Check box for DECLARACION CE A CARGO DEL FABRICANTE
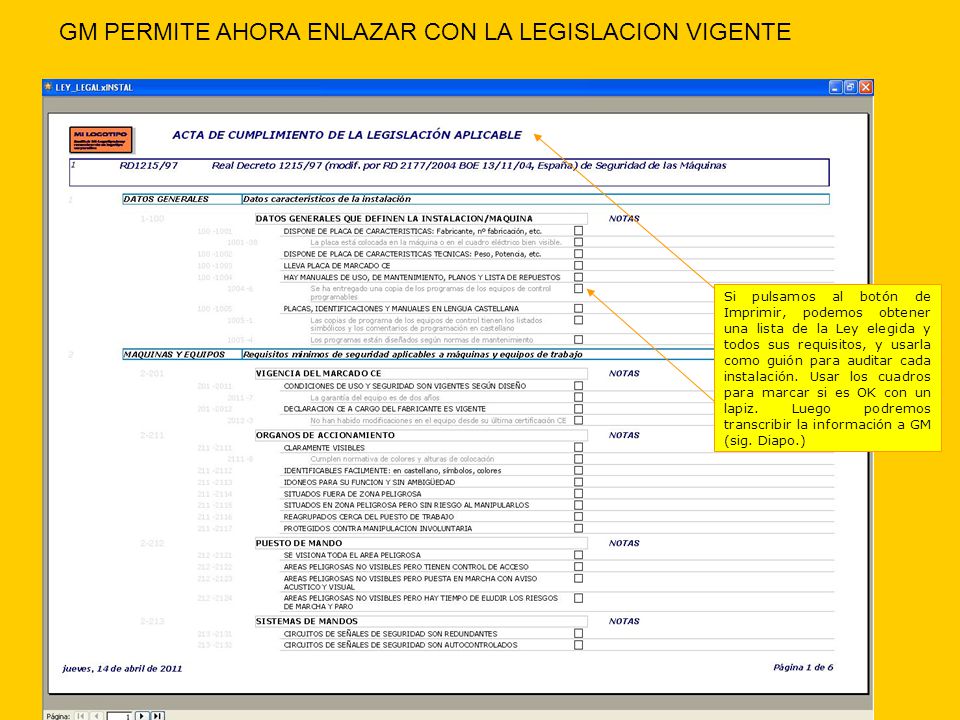The image size is (960, 720). pos(579,408)
